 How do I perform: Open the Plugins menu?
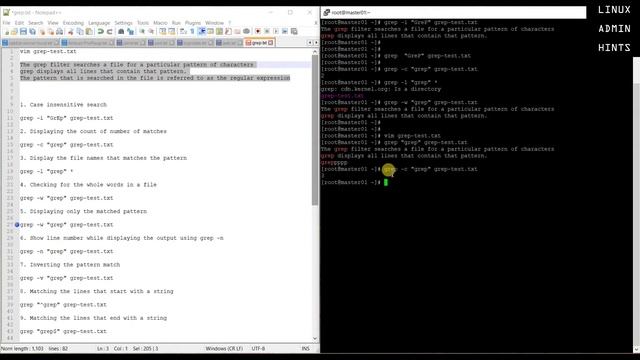[193, 23]
